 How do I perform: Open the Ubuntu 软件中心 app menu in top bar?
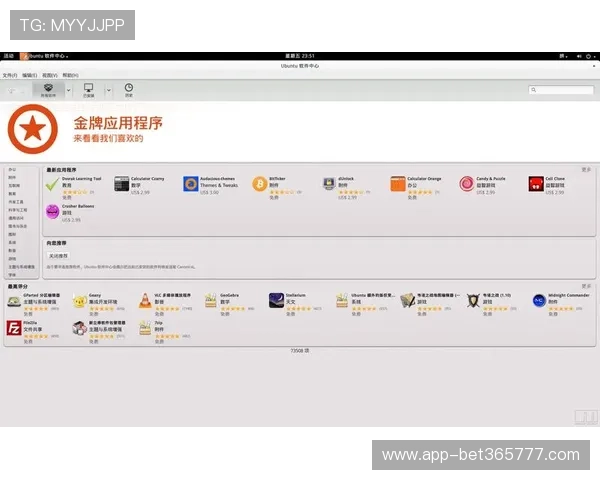pyautogui.click(x=44, y=56)
